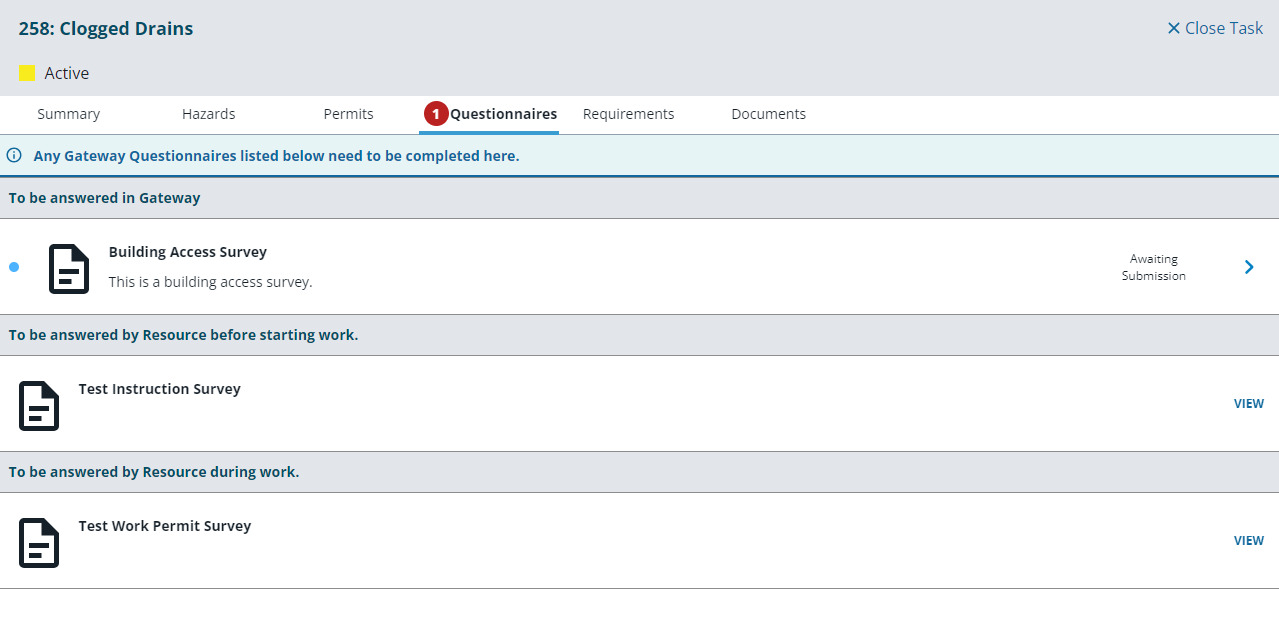Click the yellow Active status square
The width and height of the screenshot is (1279, 617).
[x=27, y=73]
